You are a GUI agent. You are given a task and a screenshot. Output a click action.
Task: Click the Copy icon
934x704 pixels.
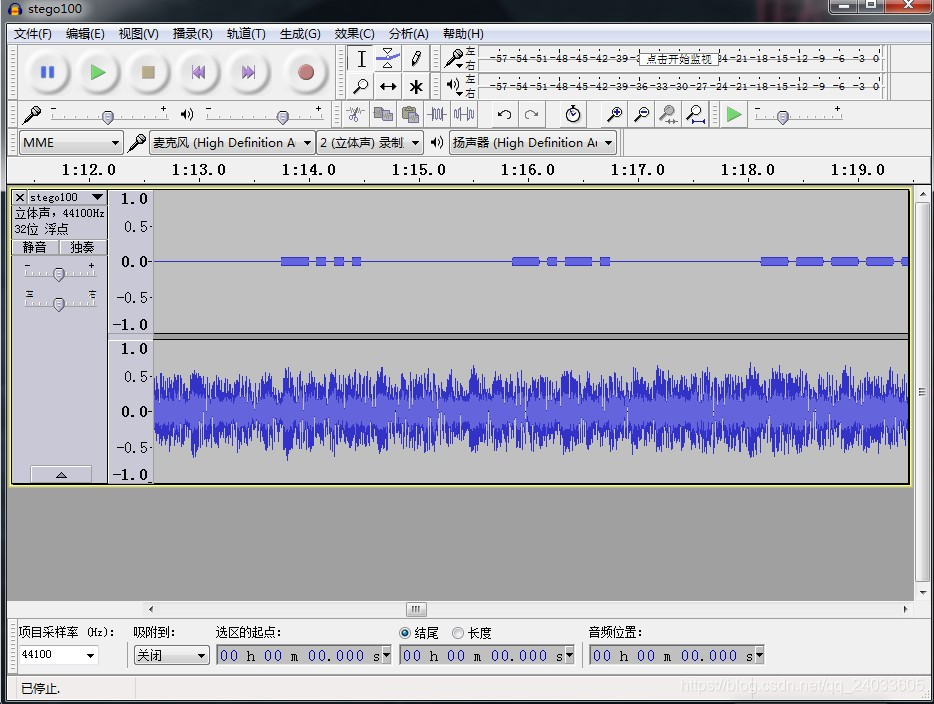tap(383, 114)
